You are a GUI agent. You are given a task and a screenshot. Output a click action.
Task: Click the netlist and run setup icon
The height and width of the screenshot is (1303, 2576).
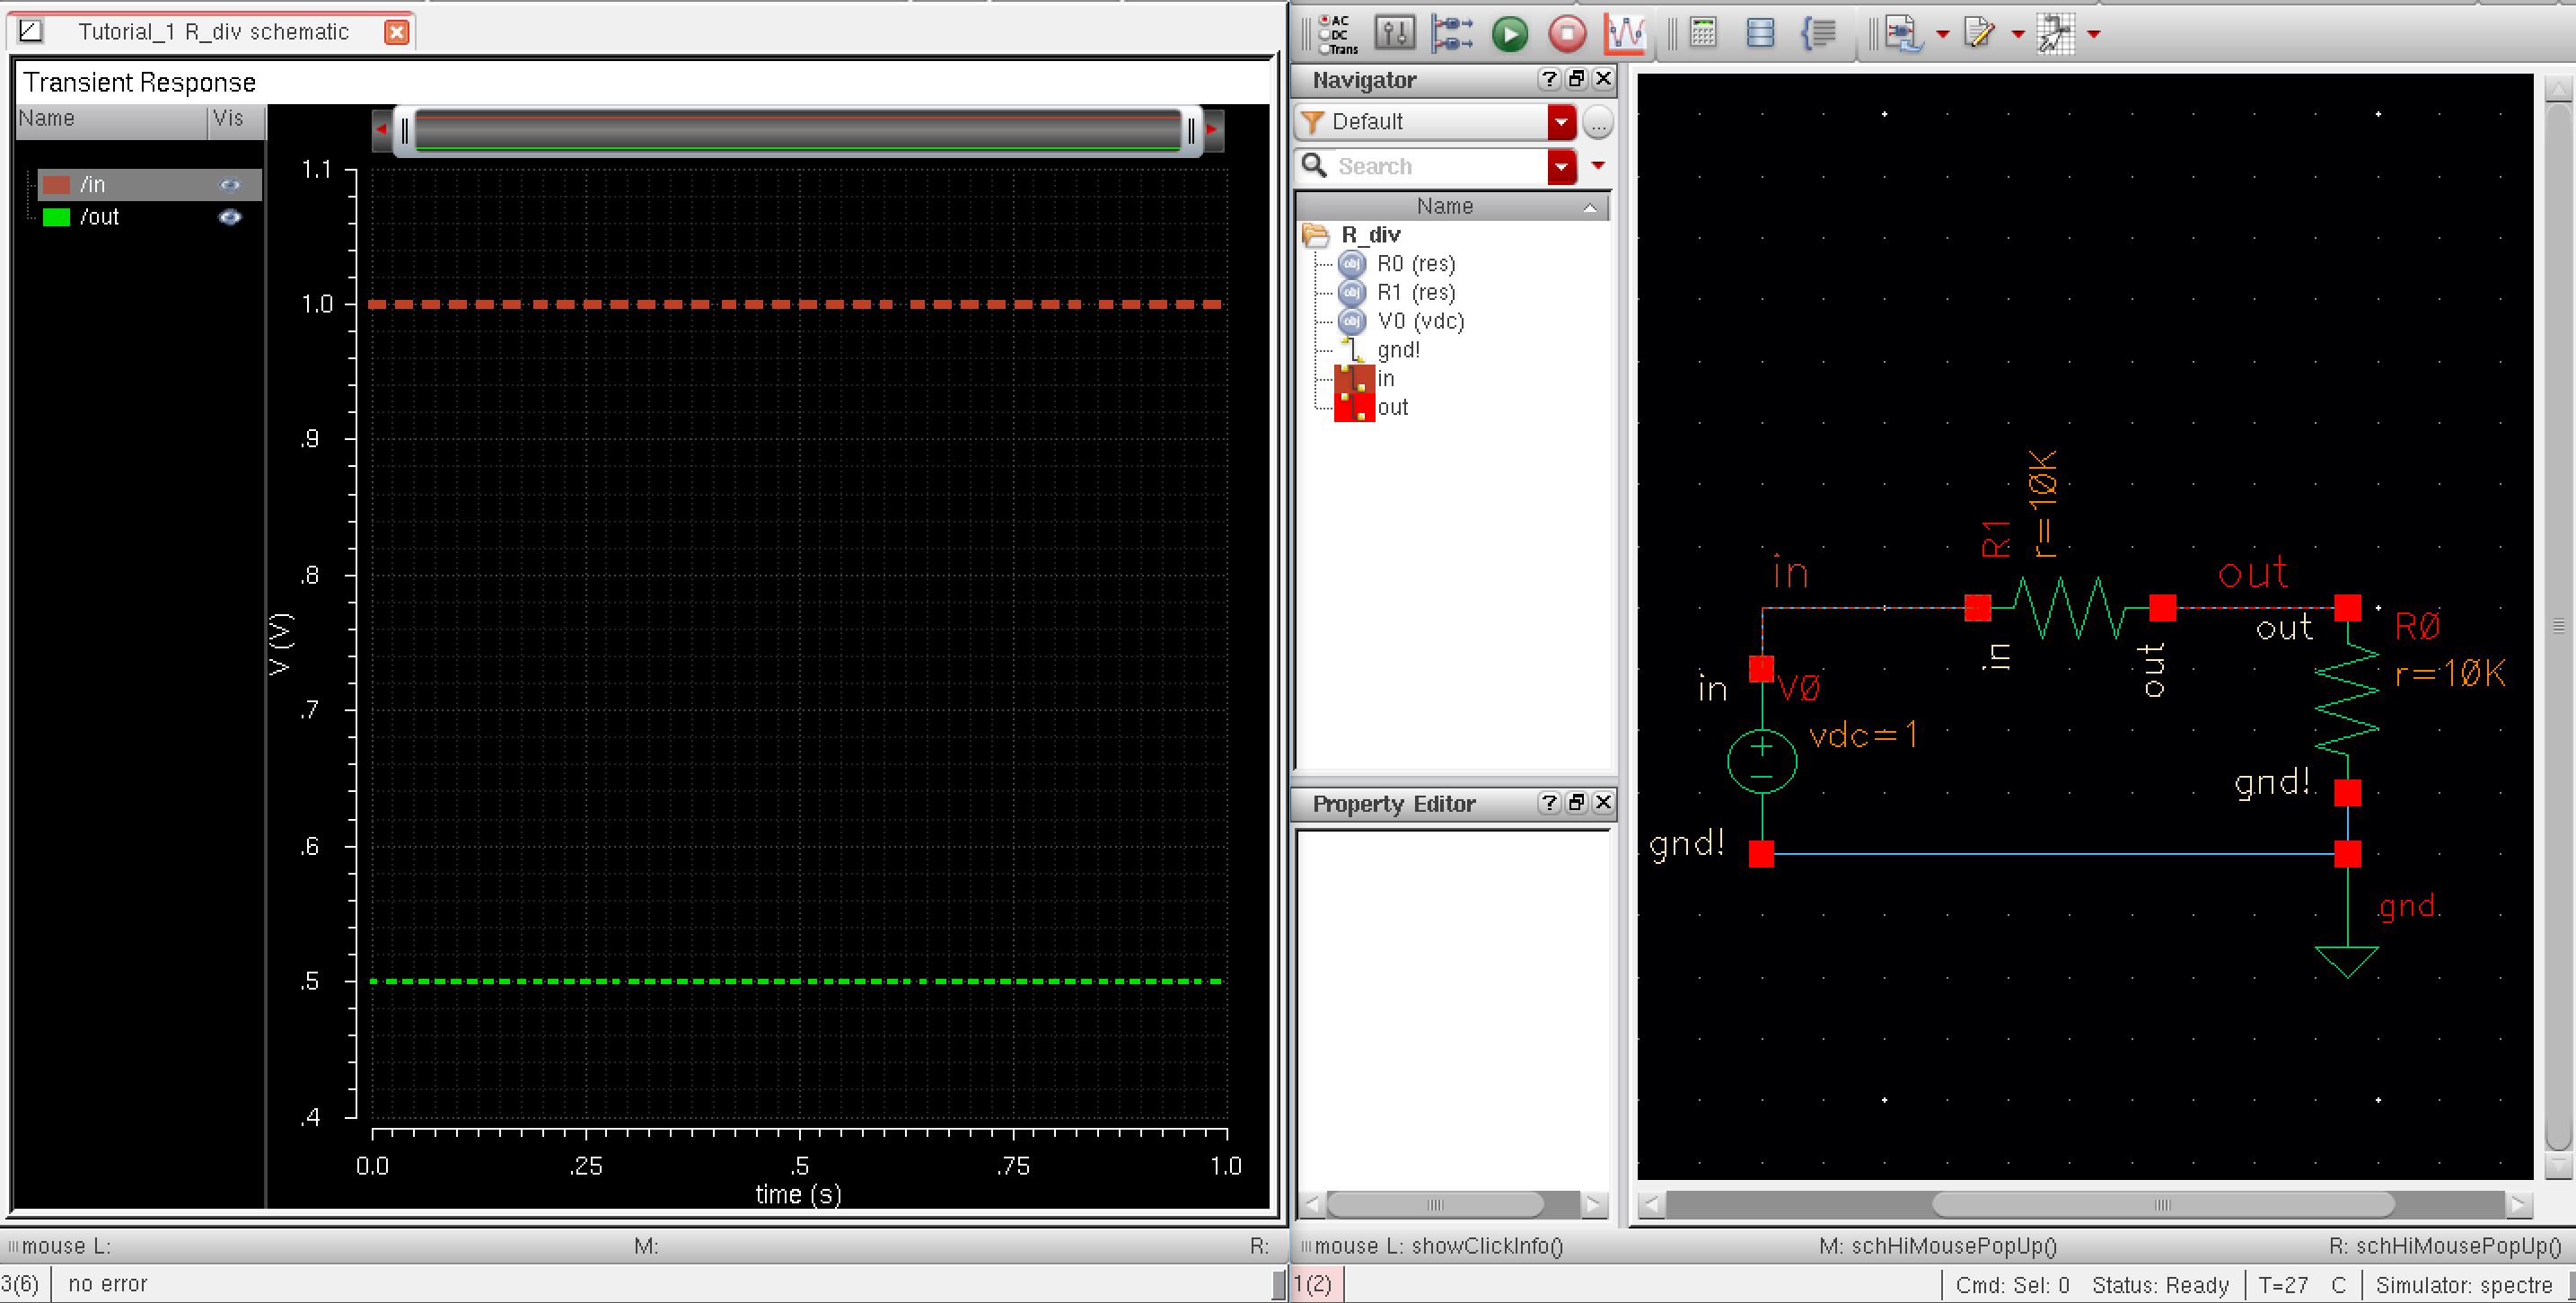click(x=1454, y=33)
